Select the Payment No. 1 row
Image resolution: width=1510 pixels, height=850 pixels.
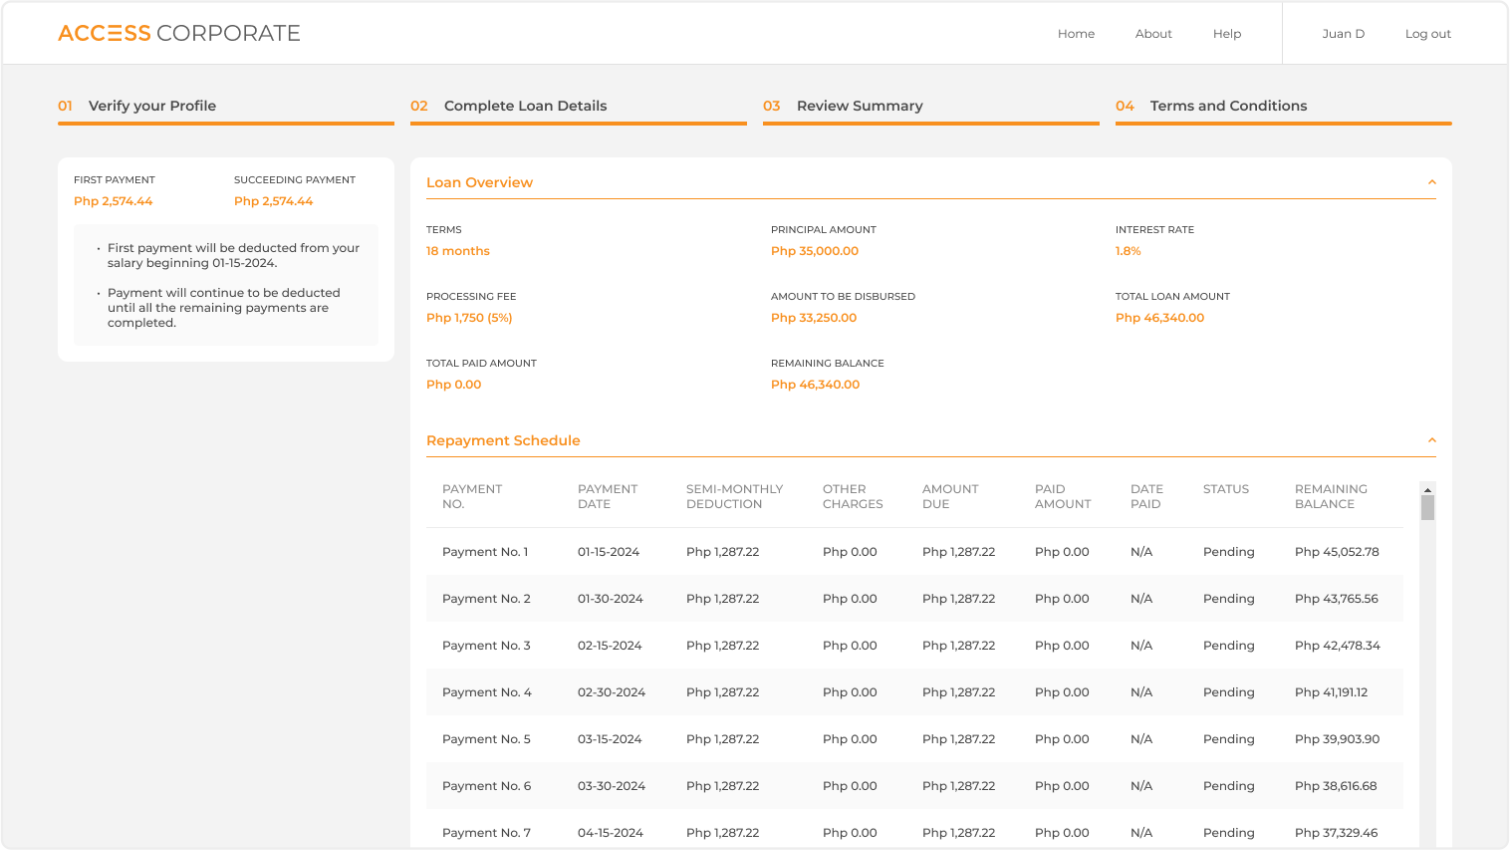click(914, 552)
